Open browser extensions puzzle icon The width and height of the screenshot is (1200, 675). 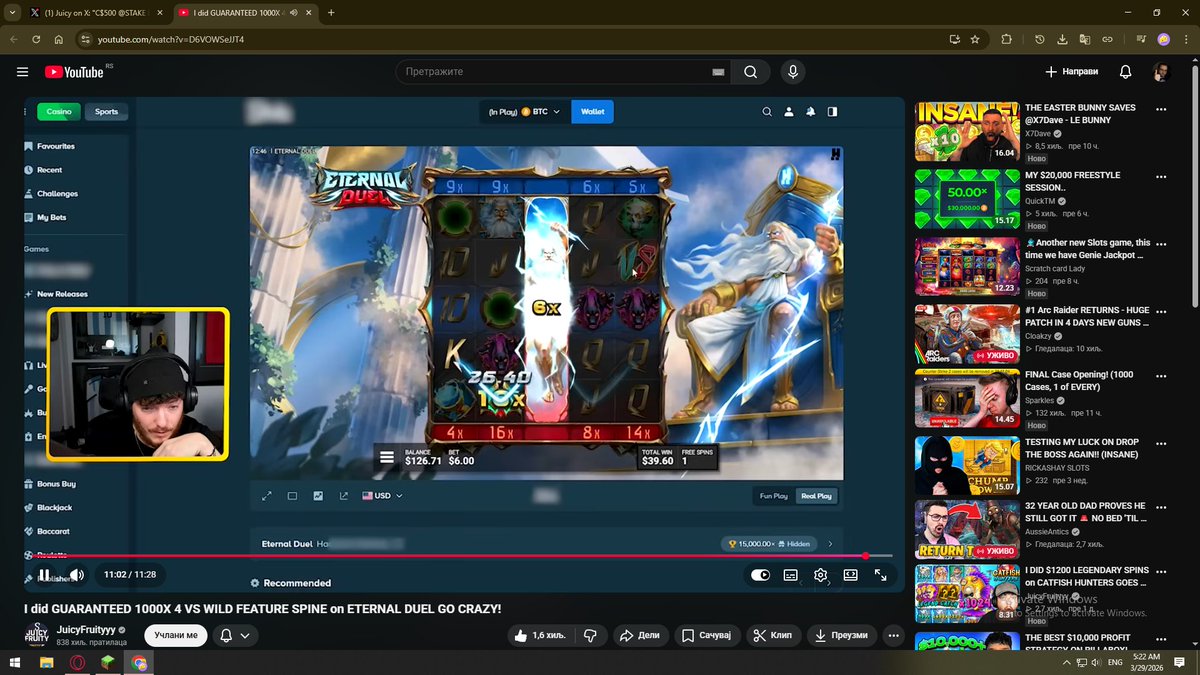(x=1006, y=39)
